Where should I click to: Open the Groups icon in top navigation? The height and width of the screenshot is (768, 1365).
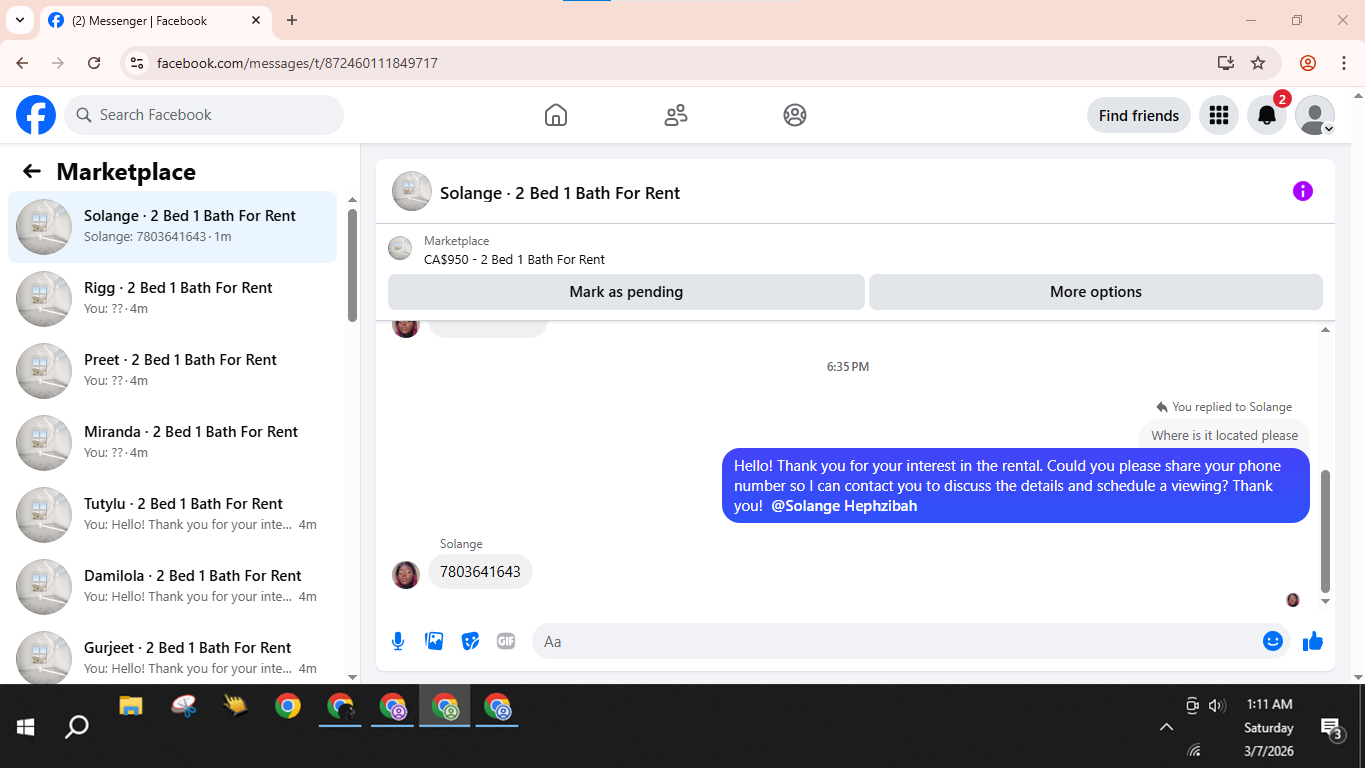click(795, 115)
